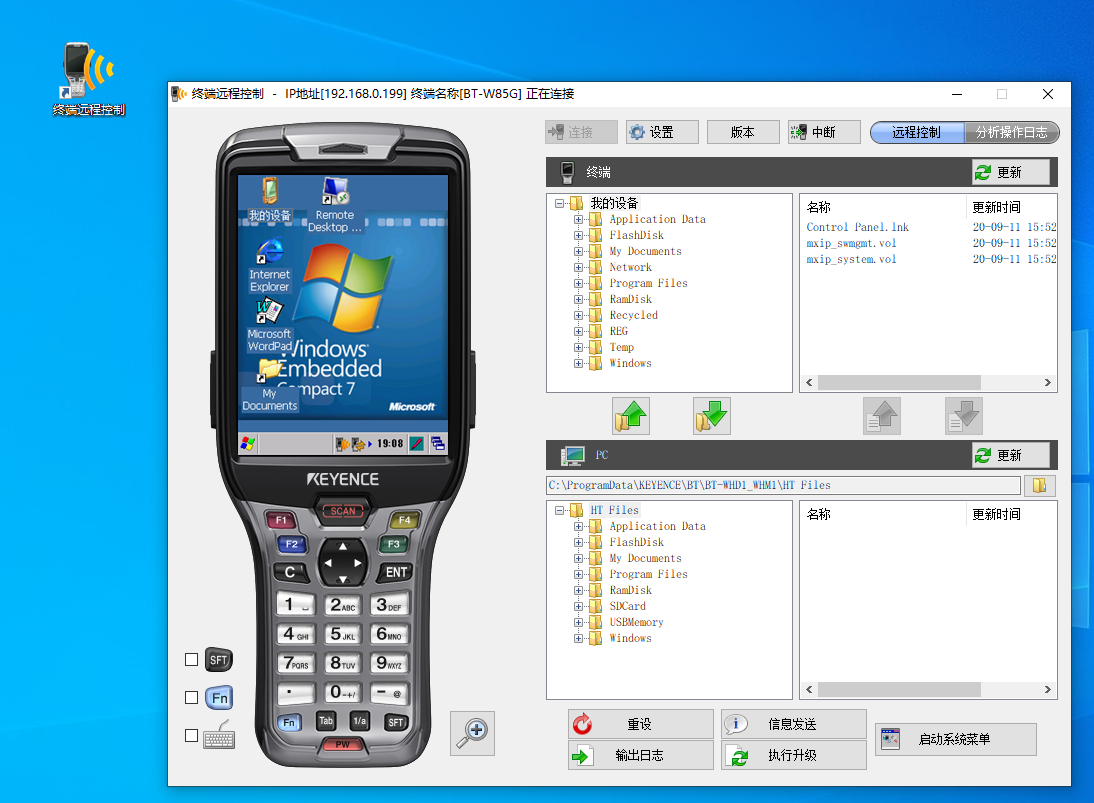Click the ENT key on the handheld
Image resolution: width=1094 pixels, height=803 pixels.
coord(396,572)
